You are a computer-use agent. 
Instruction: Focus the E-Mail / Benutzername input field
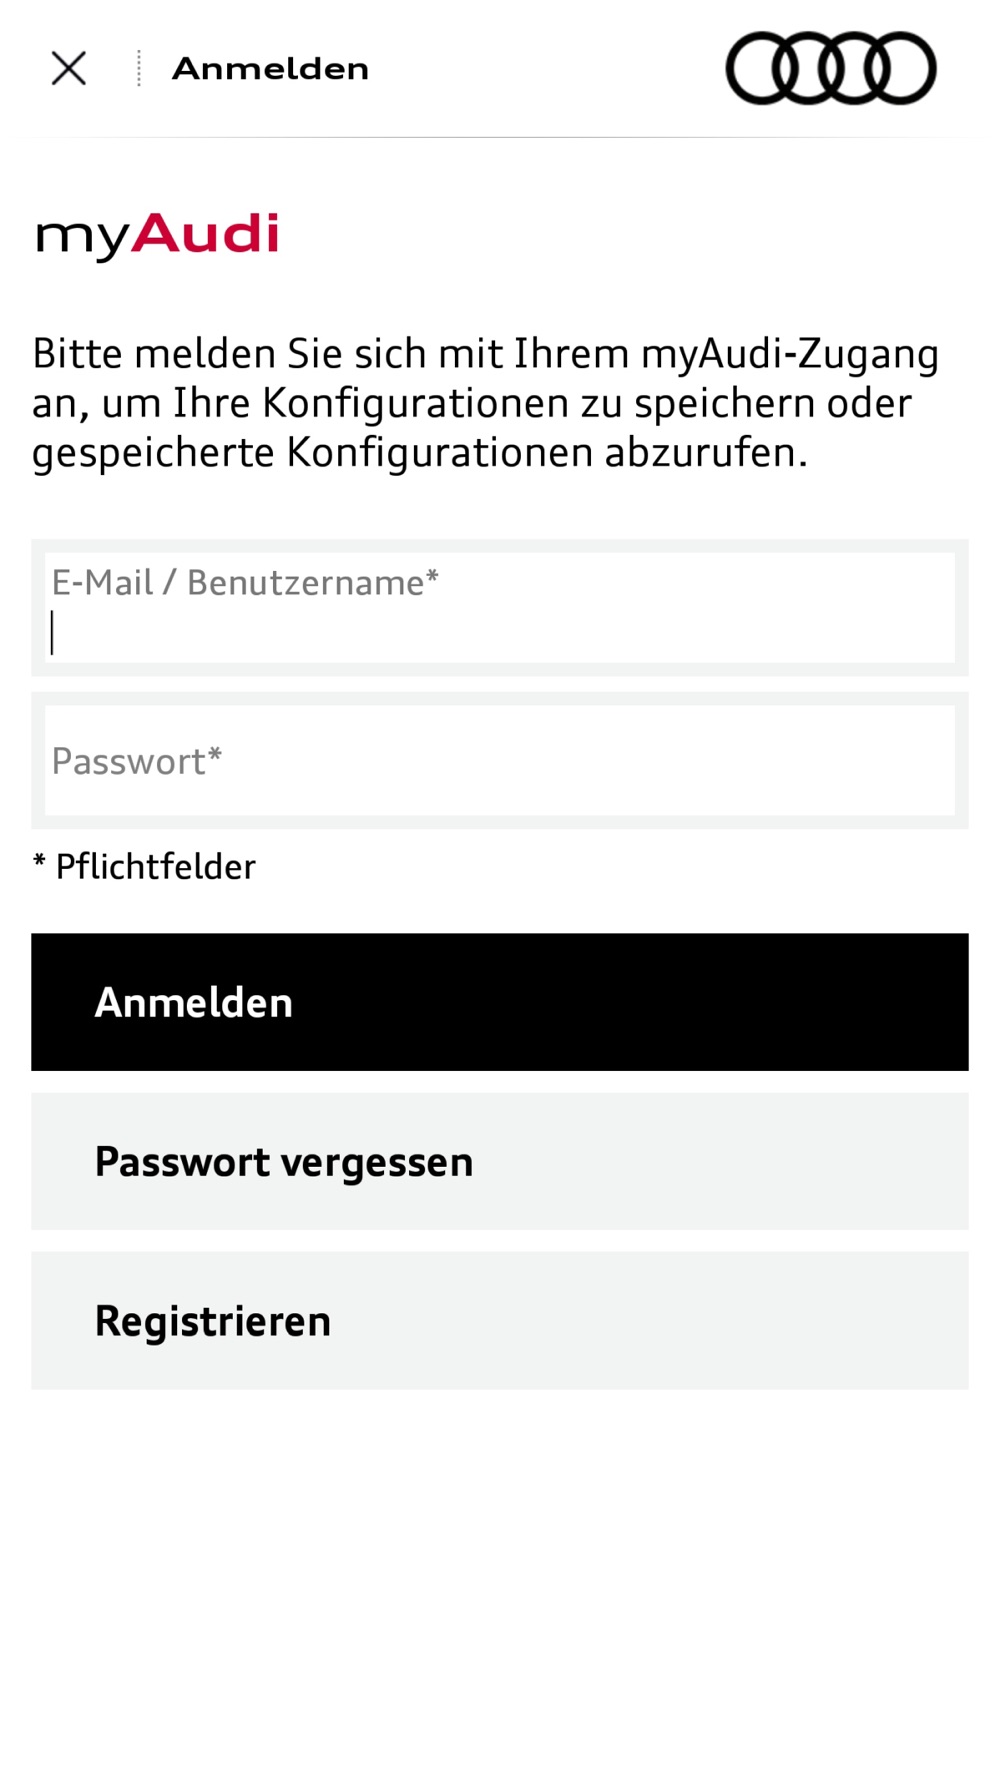tap(500, 608)
